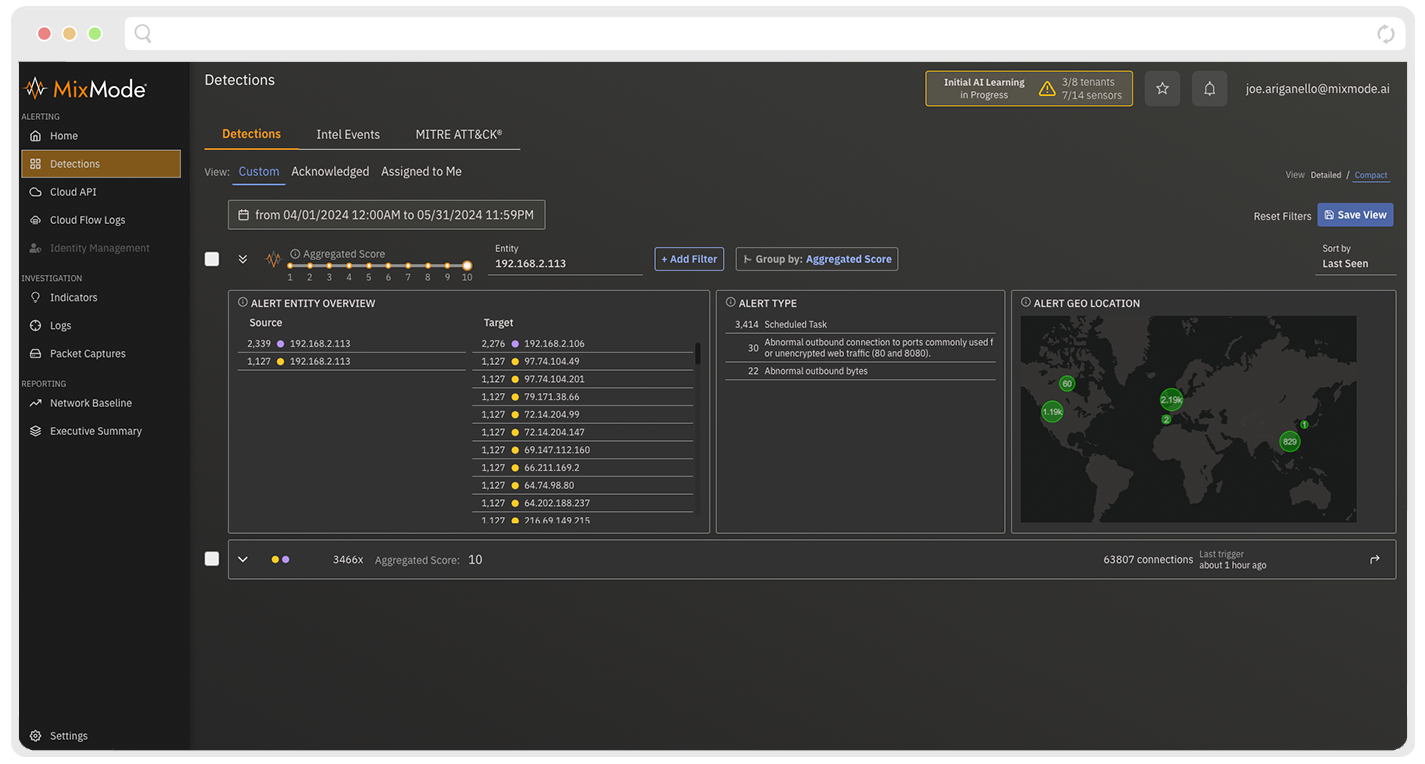Viewport: 1425px width, 764px height.
Task: Click the MixMode logo
Action: tap(85, 88)
